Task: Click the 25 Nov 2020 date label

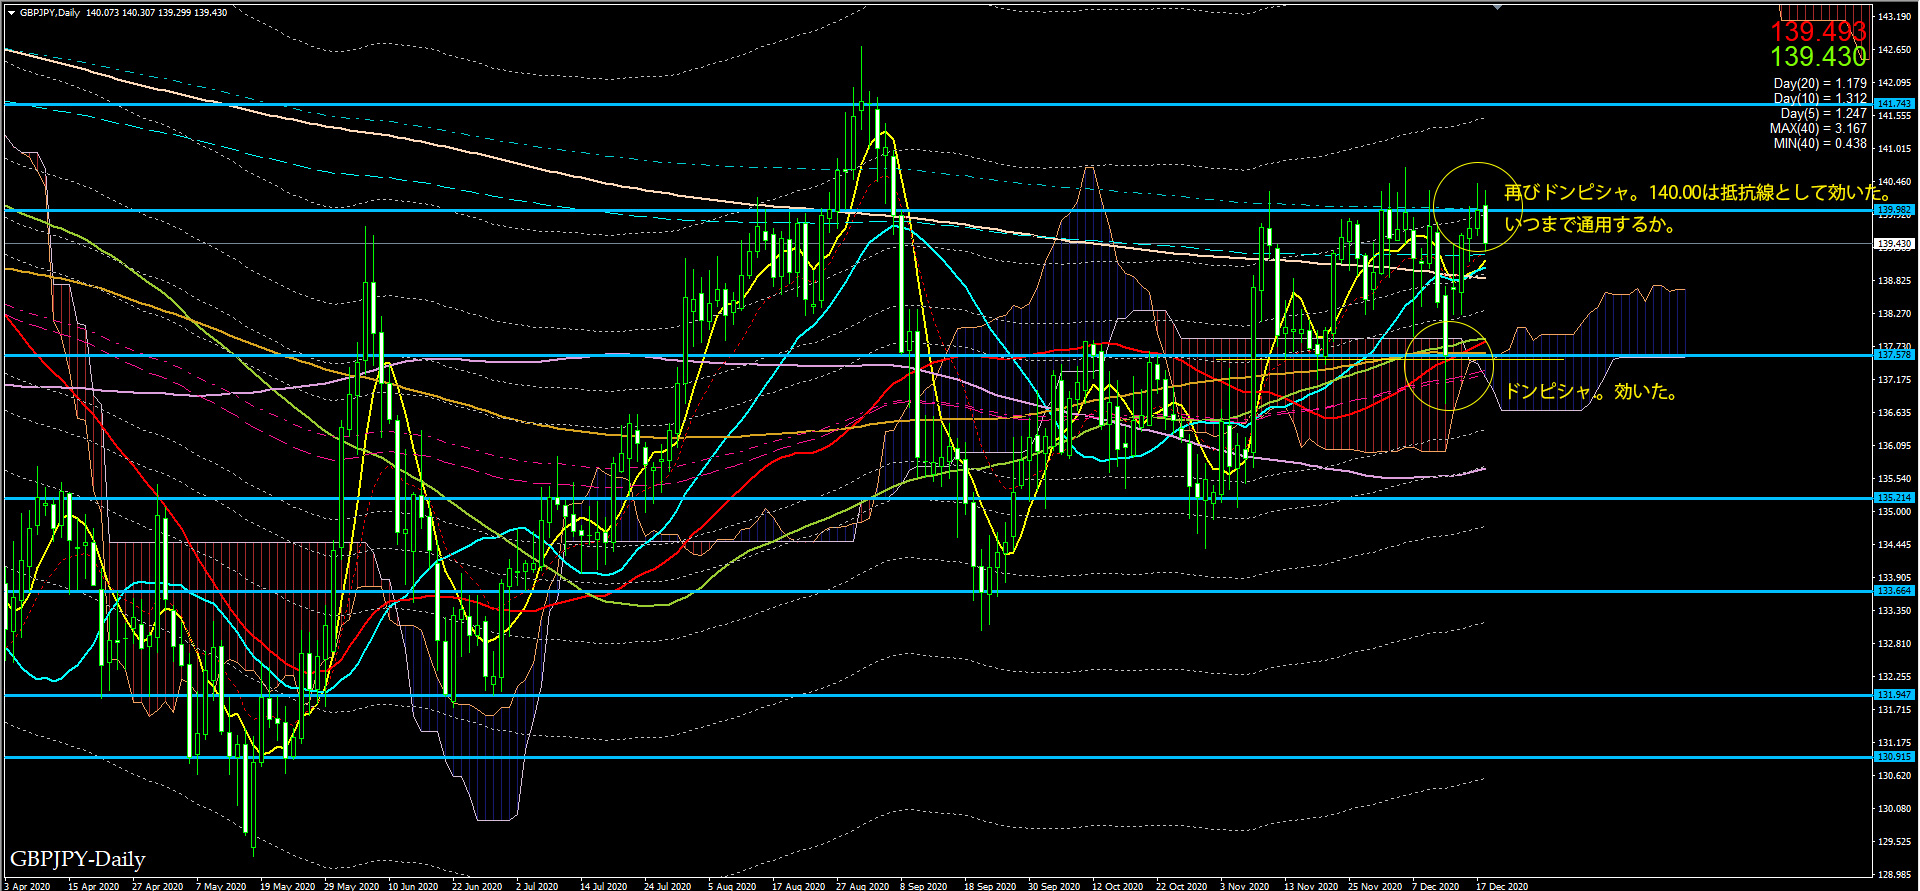Action: point(1375,886)
